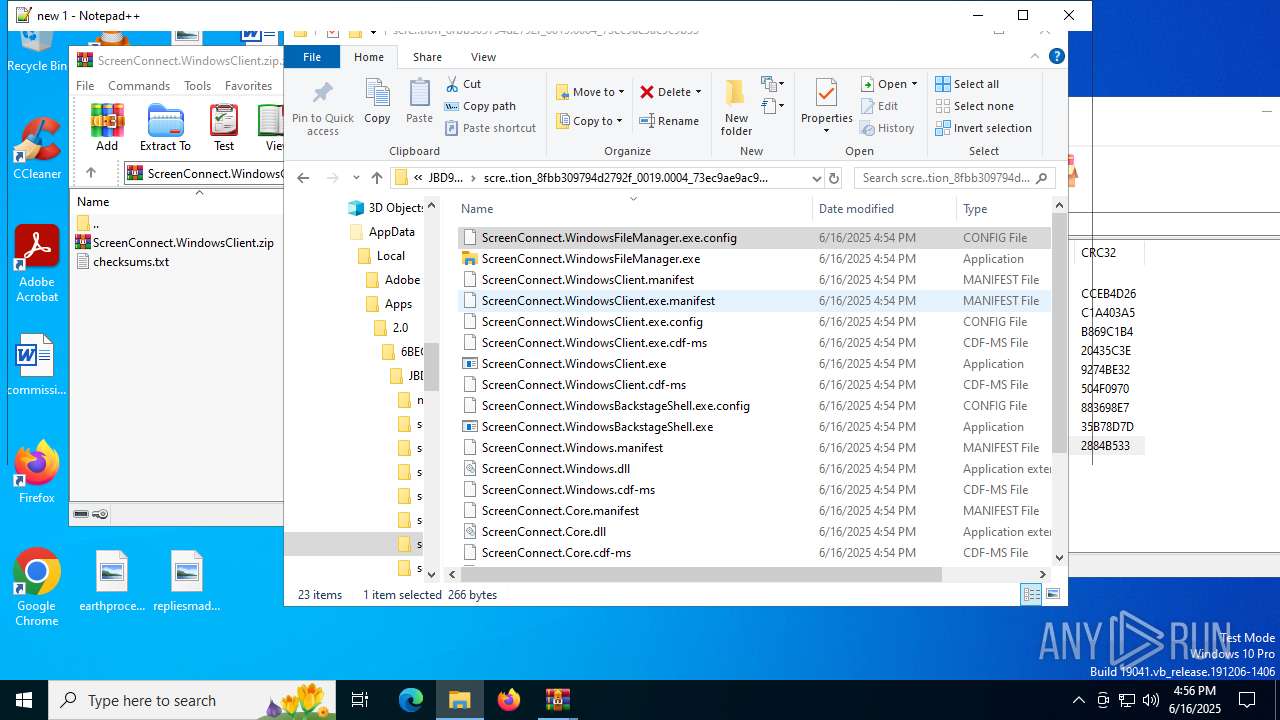The image size is (1280, 720).
Task: Select checksums.txt in WinRAR
Action: click(x=131, y=262)
